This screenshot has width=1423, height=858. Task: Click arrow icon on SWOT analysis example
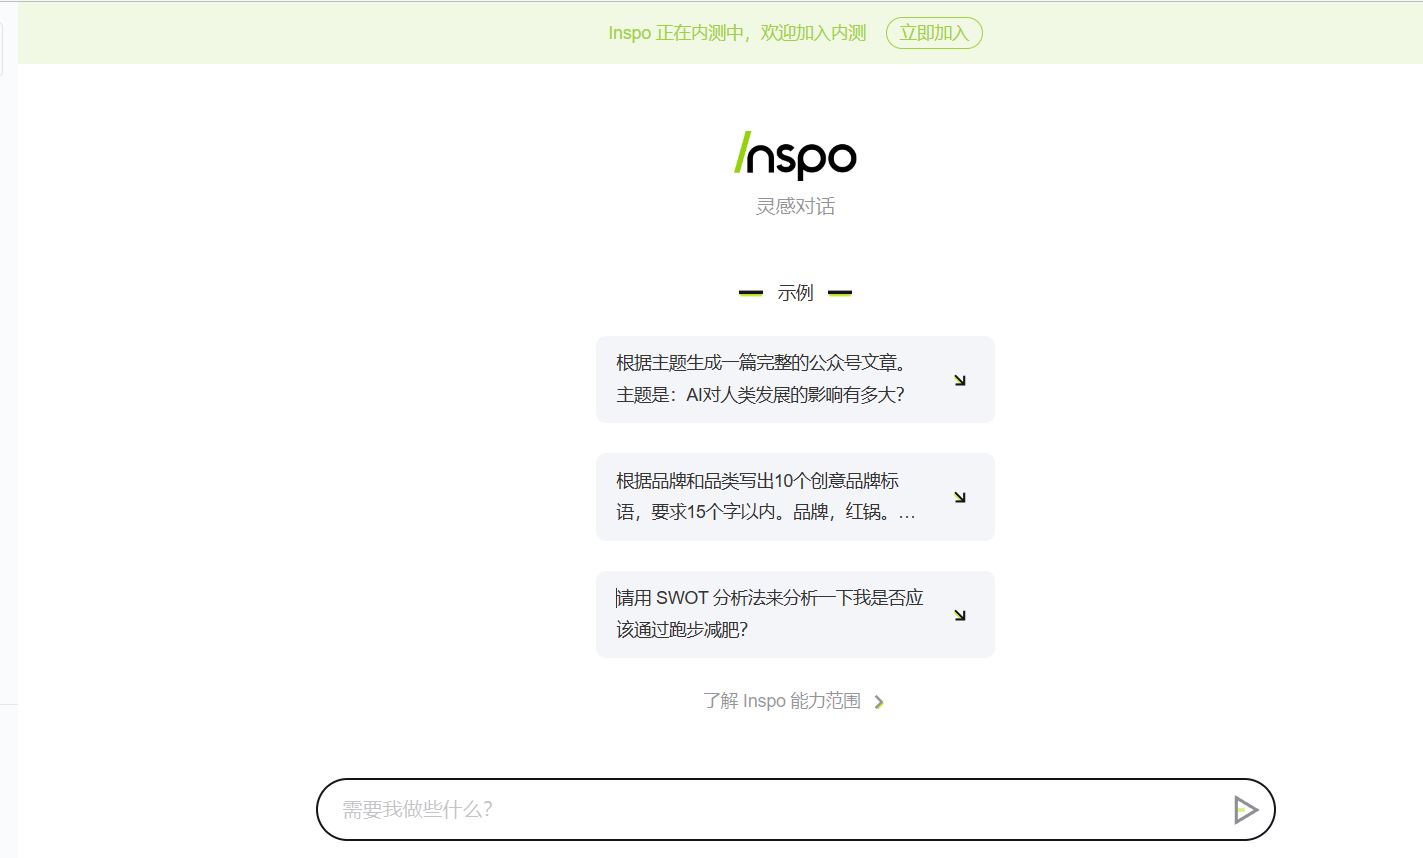tap(959, 615)
